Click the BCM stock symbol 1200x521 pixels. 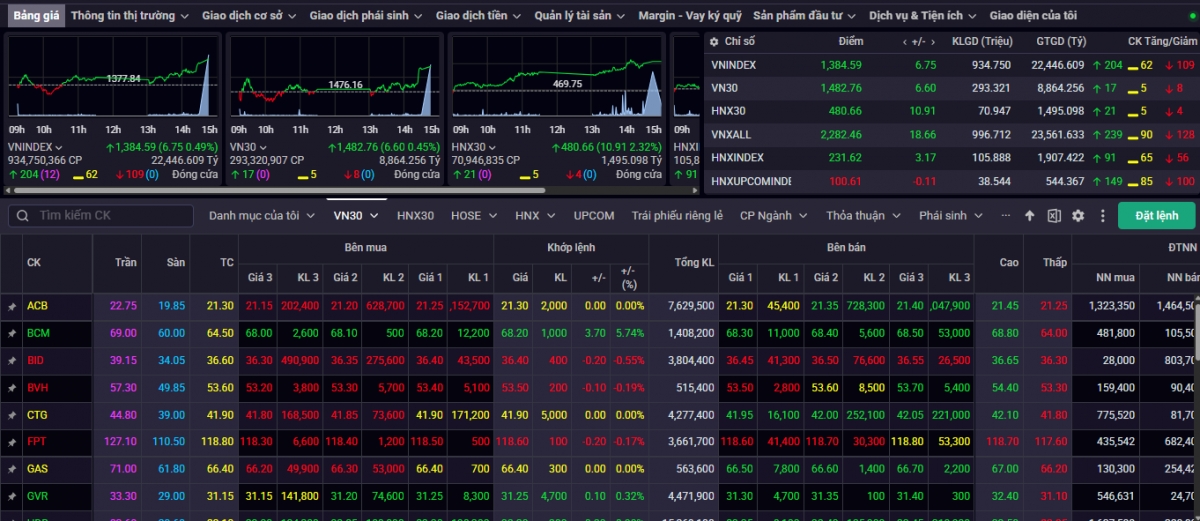click(x=38, y=333)
